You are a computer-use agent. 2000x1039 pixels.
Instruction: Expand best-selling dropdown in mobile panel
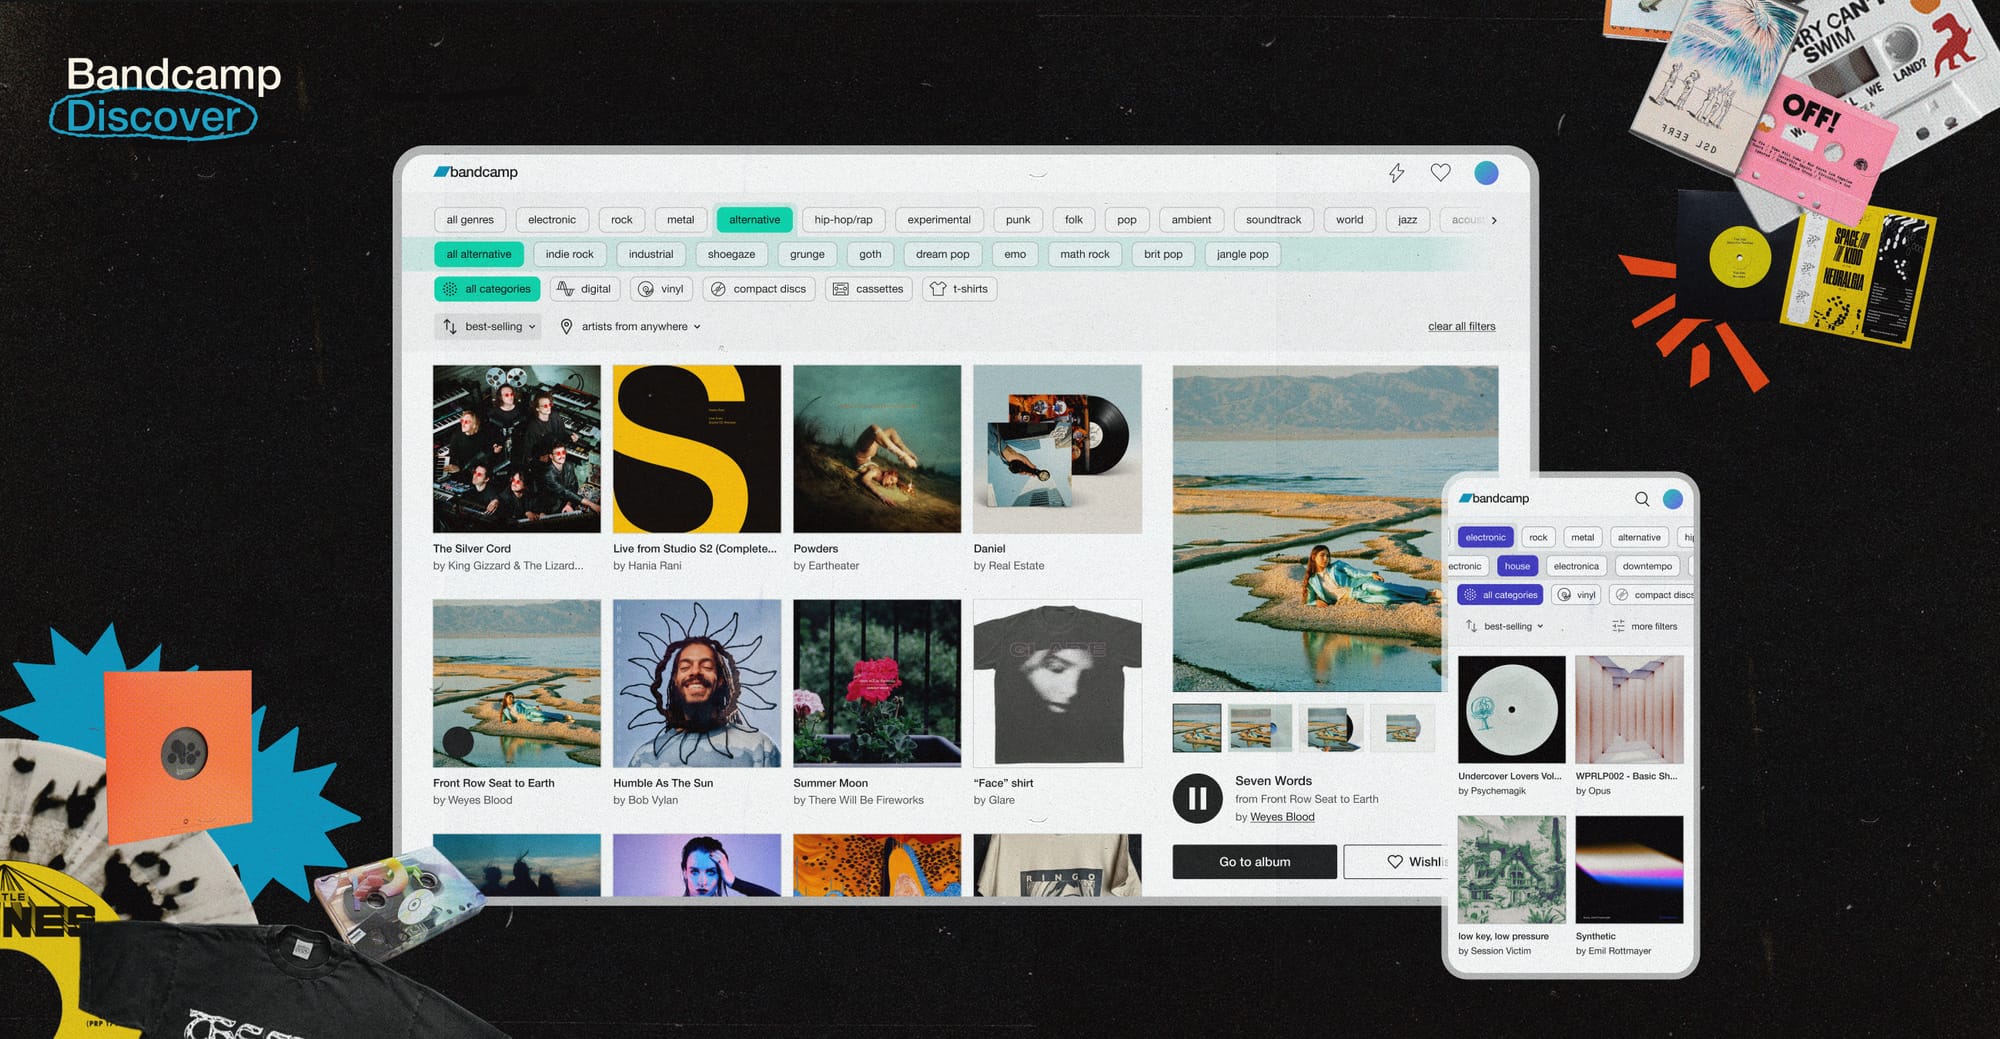click(x=1505, y=627)
